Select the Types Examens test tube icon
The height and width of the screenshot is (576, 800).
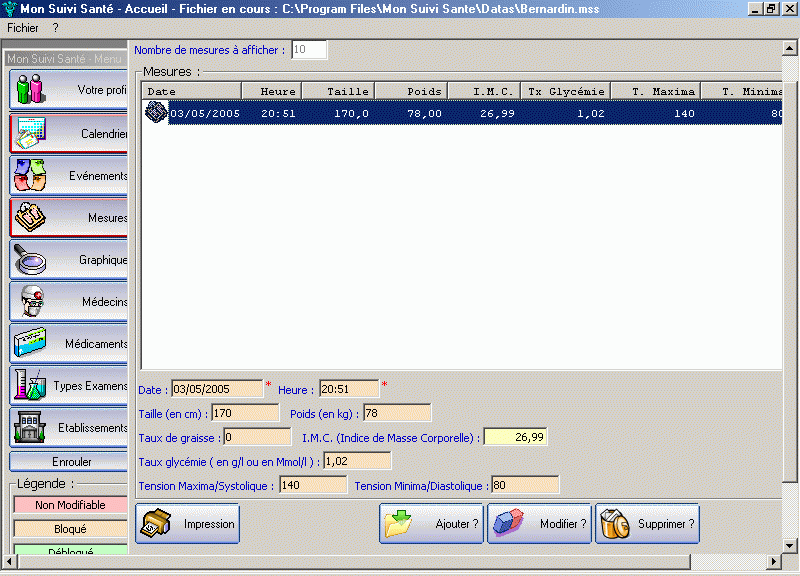pyautogui.click(x=30, y=385)
